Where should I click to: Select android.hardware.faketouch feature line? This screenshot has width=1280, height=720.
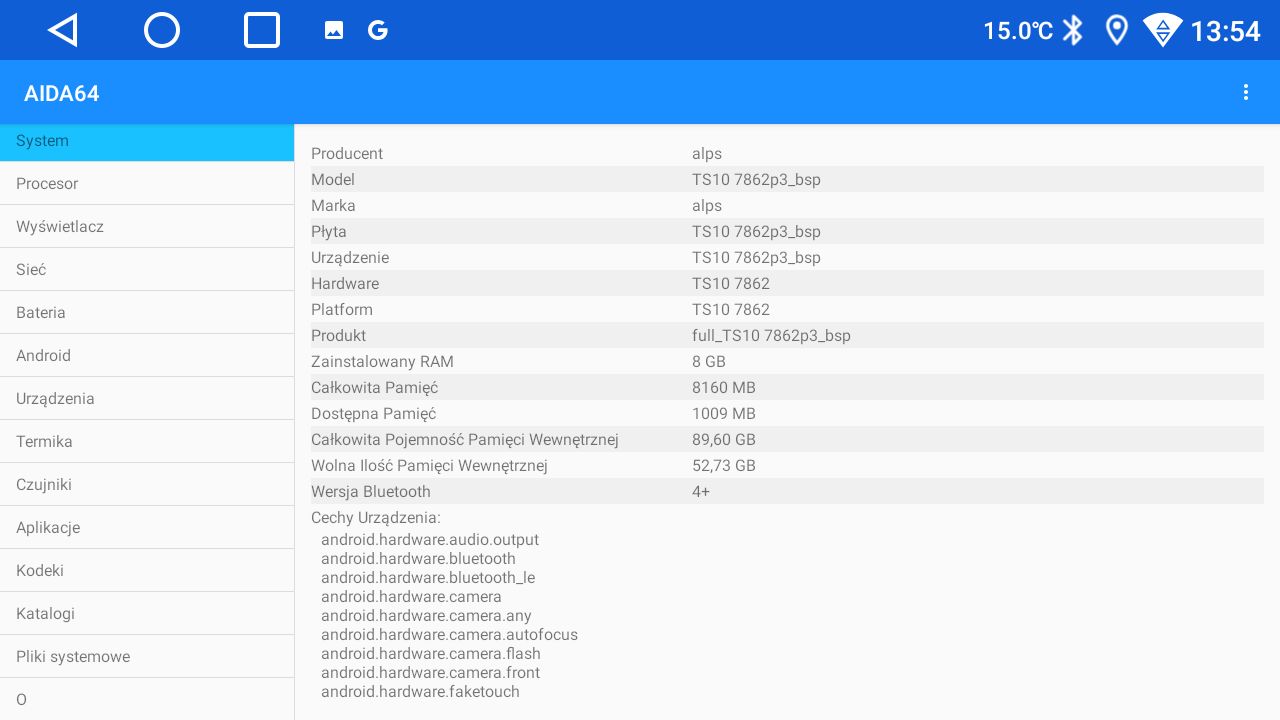coord(420,692)
